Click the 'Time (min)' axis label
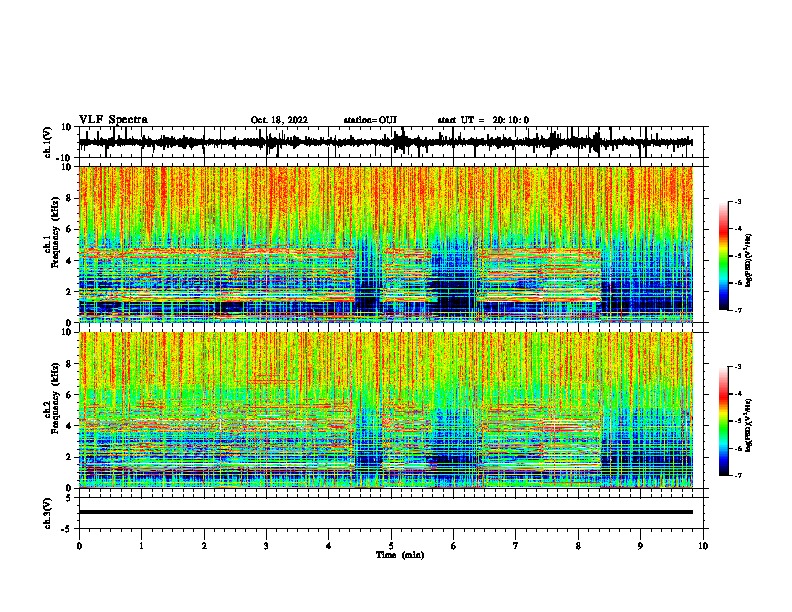The height and width of the screenshot is (612, 792). (x=400, y=555)
